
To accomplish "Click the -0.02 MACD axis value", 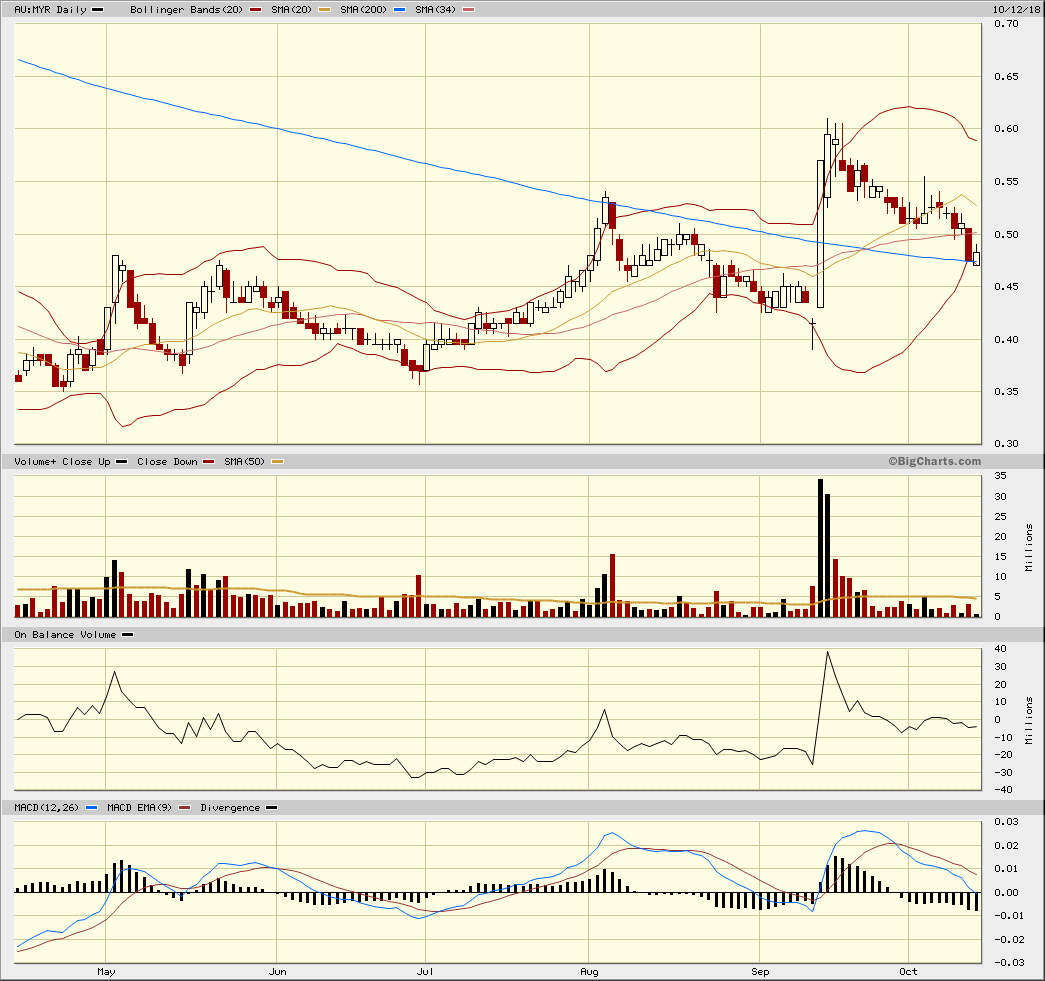I will click(1008, 939).
